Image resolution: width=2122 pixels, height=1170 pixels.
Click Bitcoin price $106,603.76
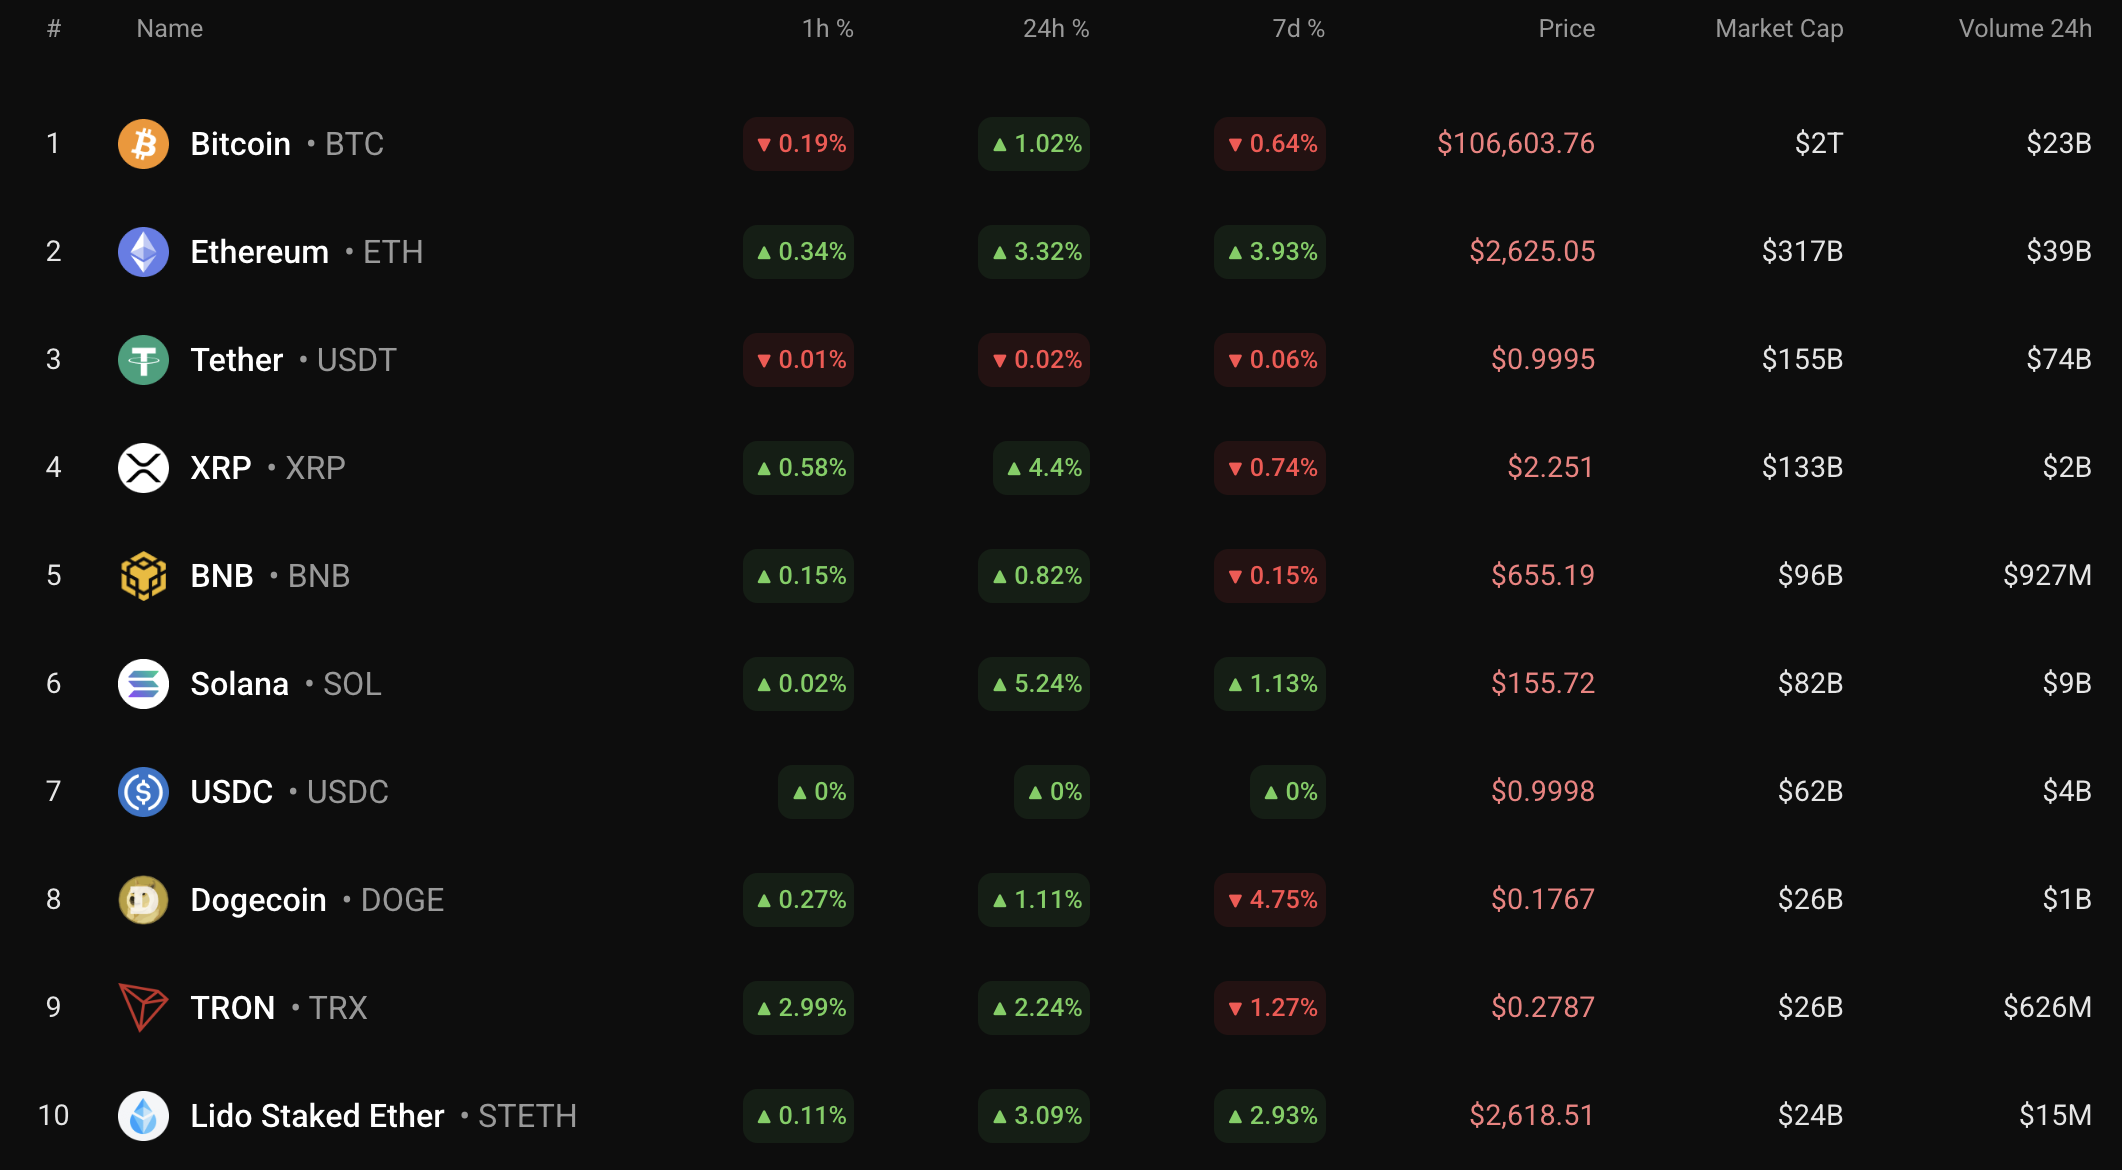[x=1515, y=144]
